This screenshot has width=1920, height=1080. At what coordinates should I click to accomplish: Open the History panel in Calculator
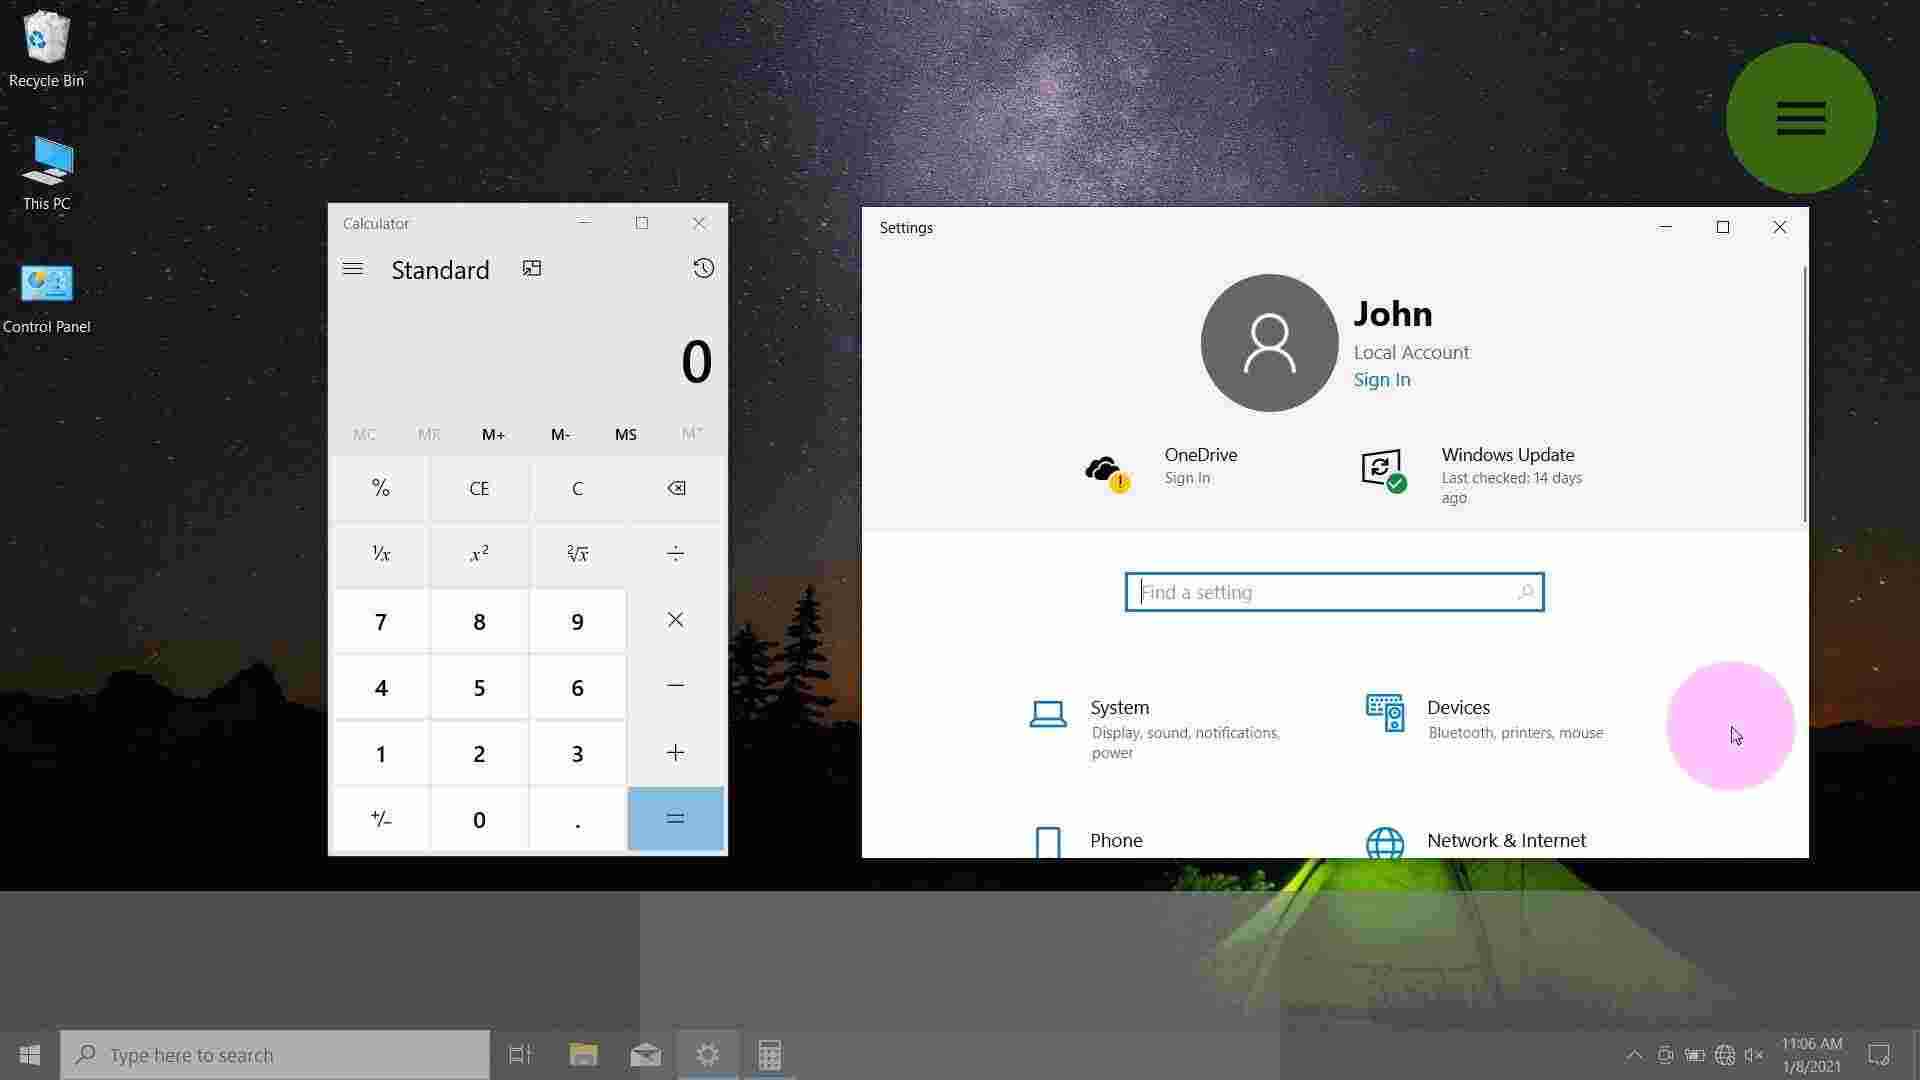pyautogui.click(x=703, y=268)
